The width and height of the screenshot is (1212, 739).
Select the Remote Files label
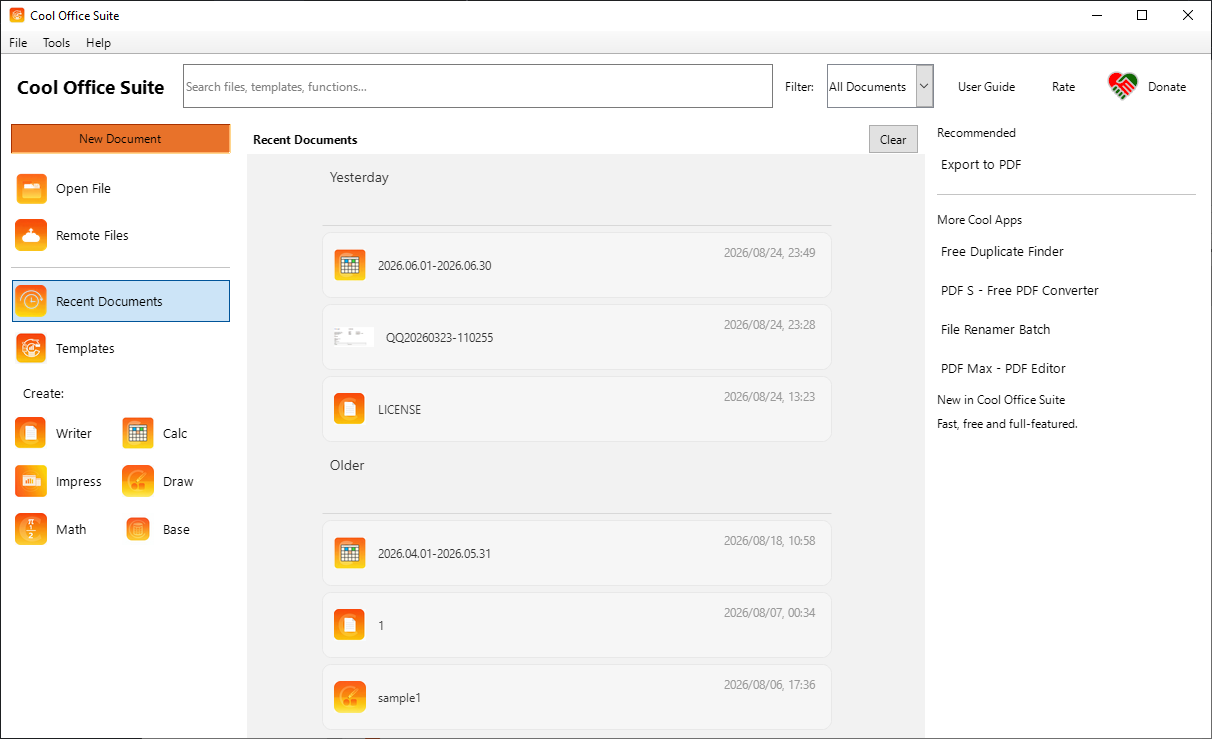[92, 236]
